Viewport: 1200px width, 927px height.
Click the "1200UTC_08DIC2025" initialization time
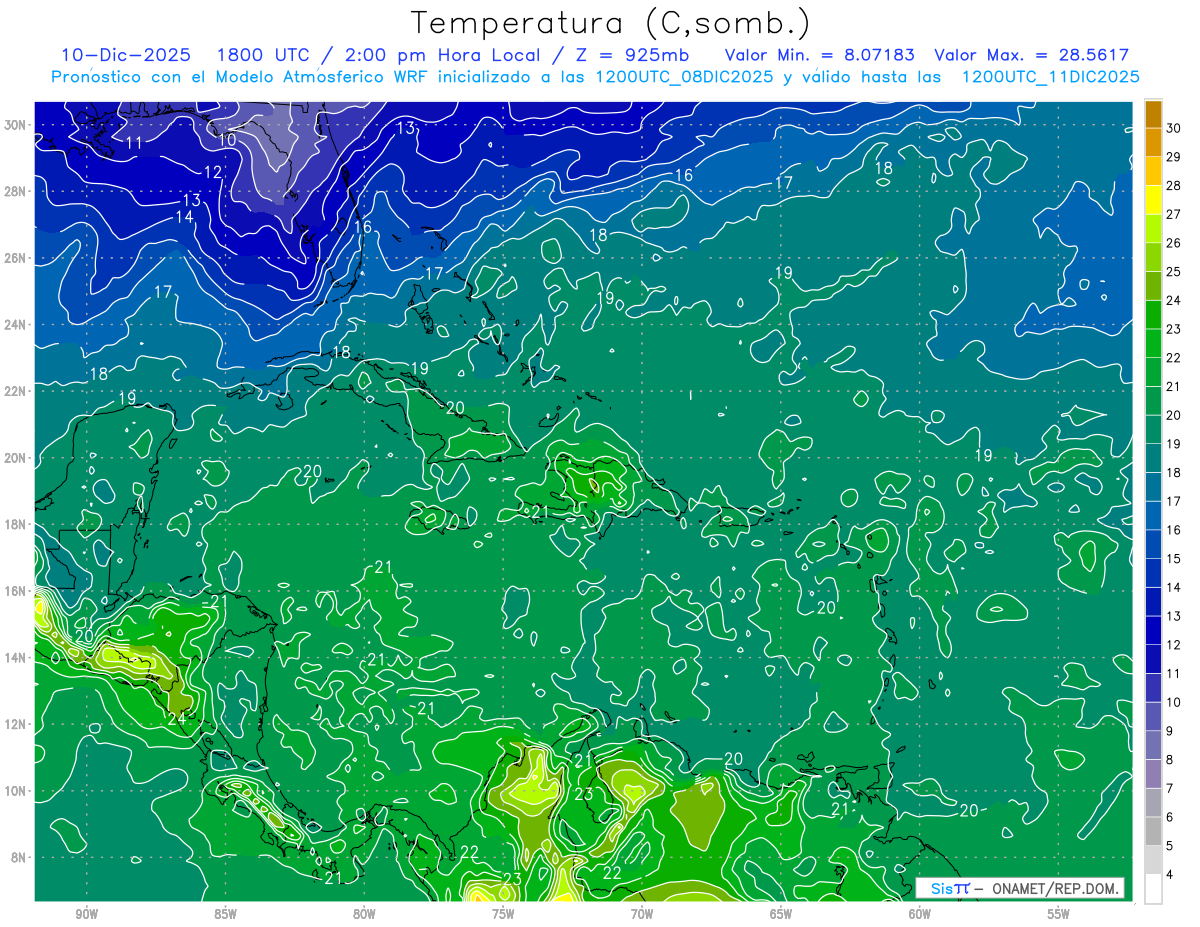point(683,77)
